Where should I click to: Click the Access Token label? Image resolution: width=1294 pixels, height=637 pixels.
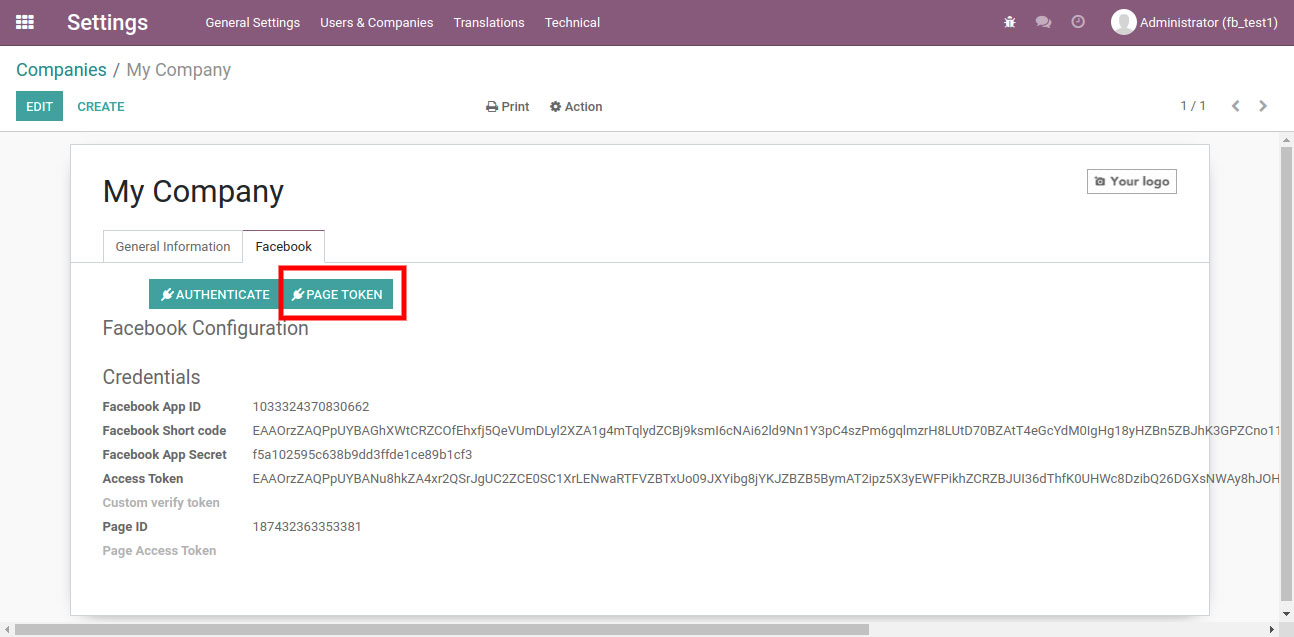tap(143, 479)
